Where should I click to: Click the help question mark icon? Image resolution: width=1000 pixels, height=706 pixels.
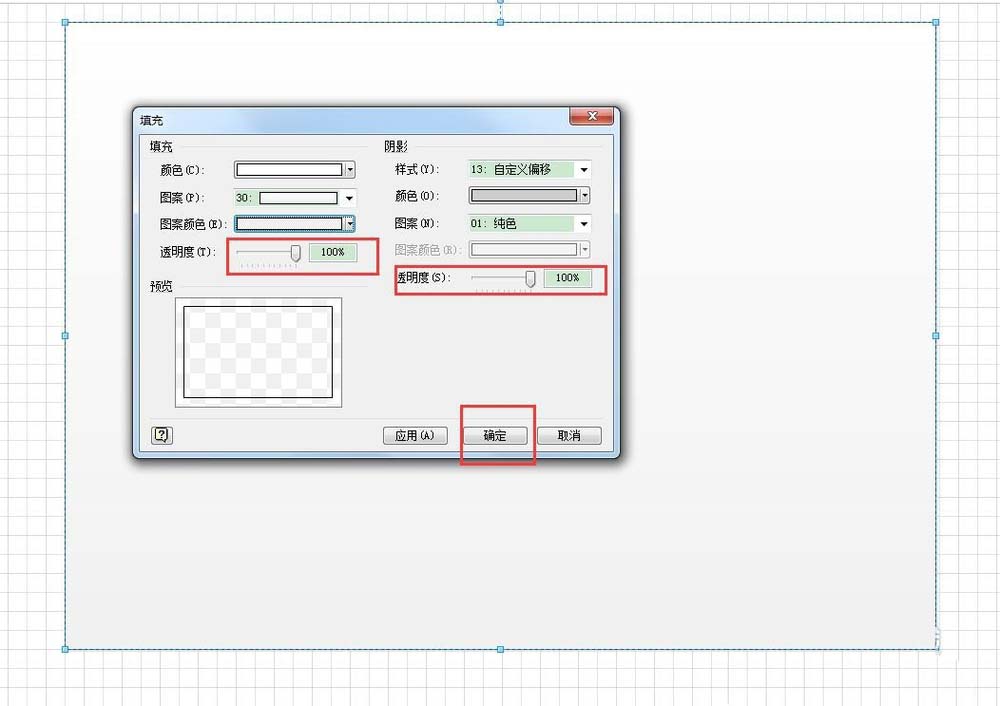pyautogui.click(x=160, y=435)
